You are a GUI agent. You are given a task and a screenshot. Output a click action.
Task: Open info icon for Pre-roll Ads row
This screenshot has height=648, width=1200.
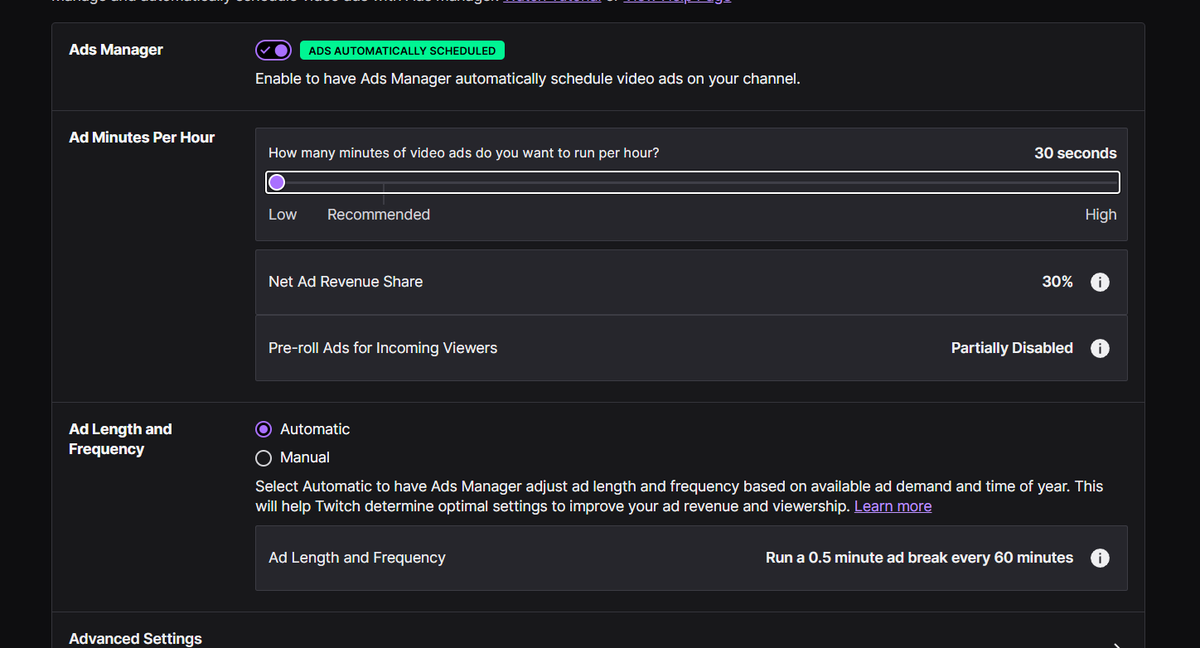[1100, 348]
